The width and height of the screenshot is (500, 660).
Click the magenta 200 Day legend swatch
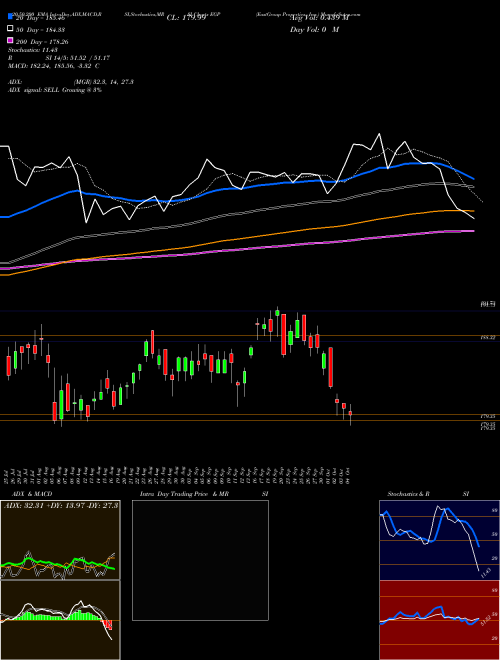click(10, 41)
